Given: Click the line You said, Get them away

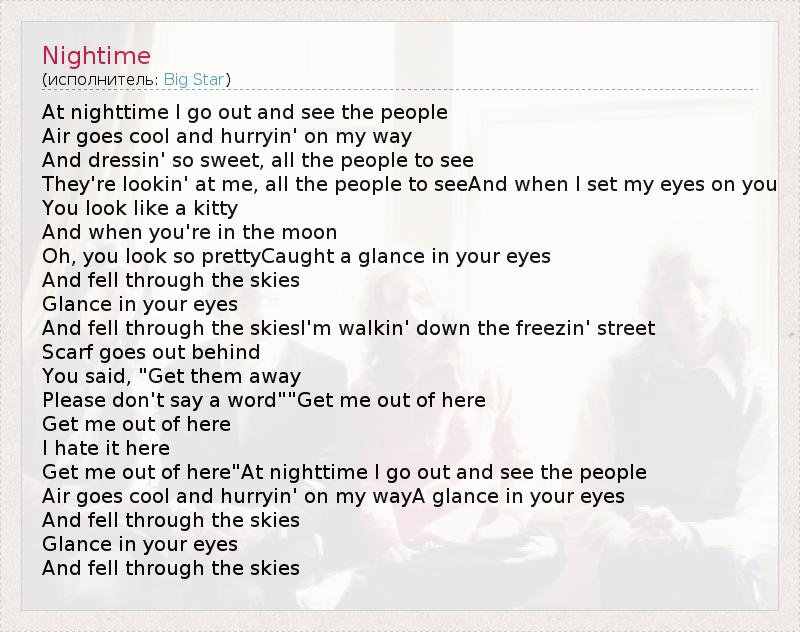Looking at the screenshot, I should pyautogui.click(x=171, y=376).
